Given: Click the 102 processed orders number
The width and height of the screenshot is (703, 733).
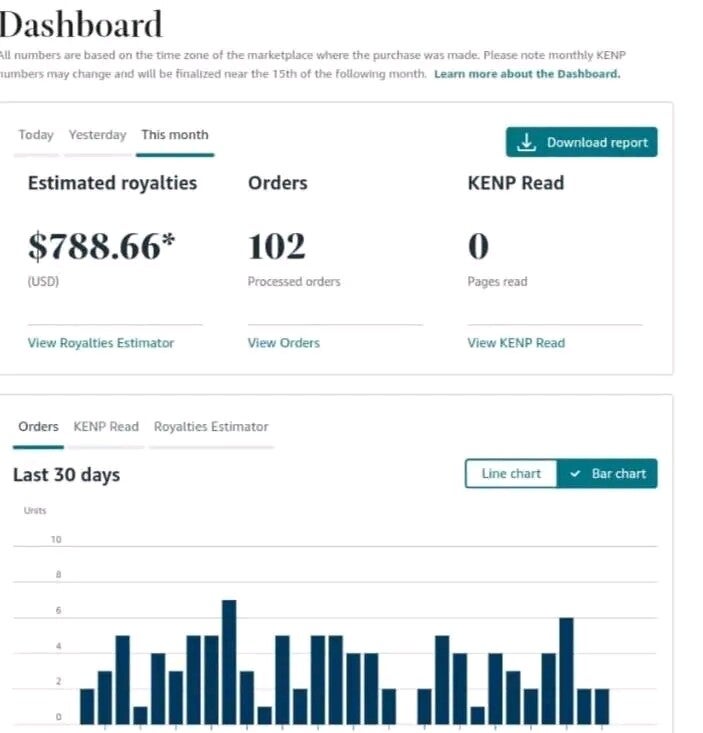Looking at the screenshot, I should tap(277, 246).
